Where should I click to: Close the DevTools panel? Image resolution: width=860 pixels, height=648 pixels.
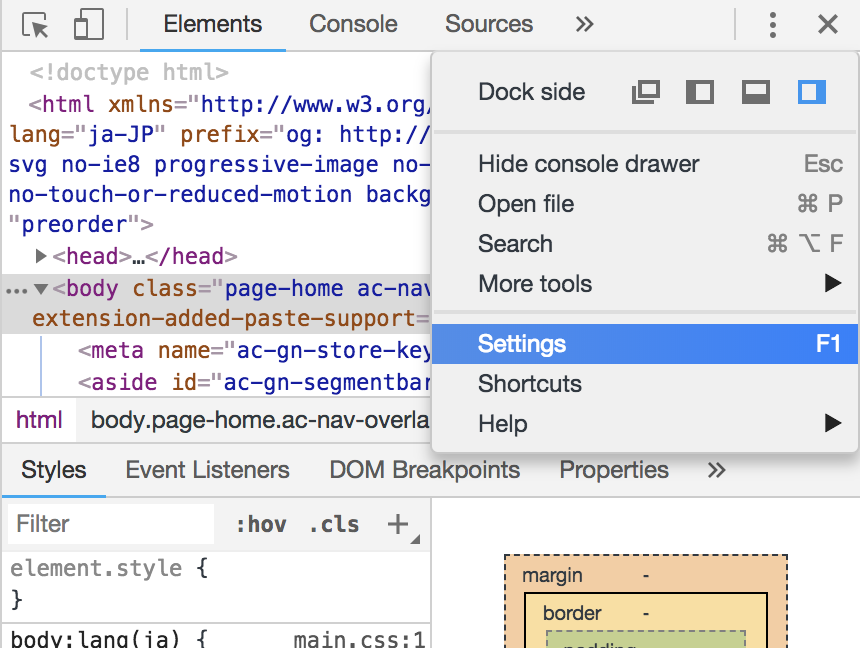click(828, 25)
